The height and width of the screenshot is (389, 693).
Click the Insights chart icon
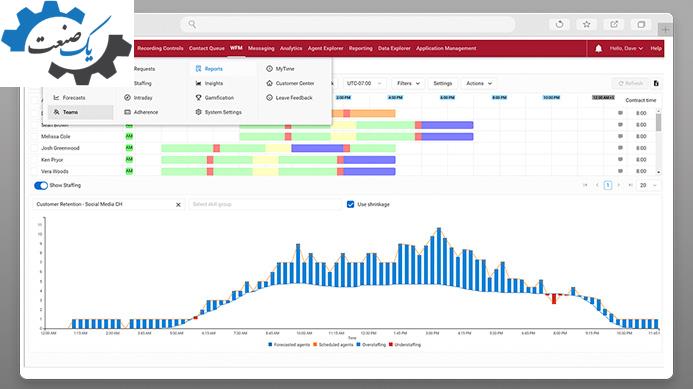point(198,83)
